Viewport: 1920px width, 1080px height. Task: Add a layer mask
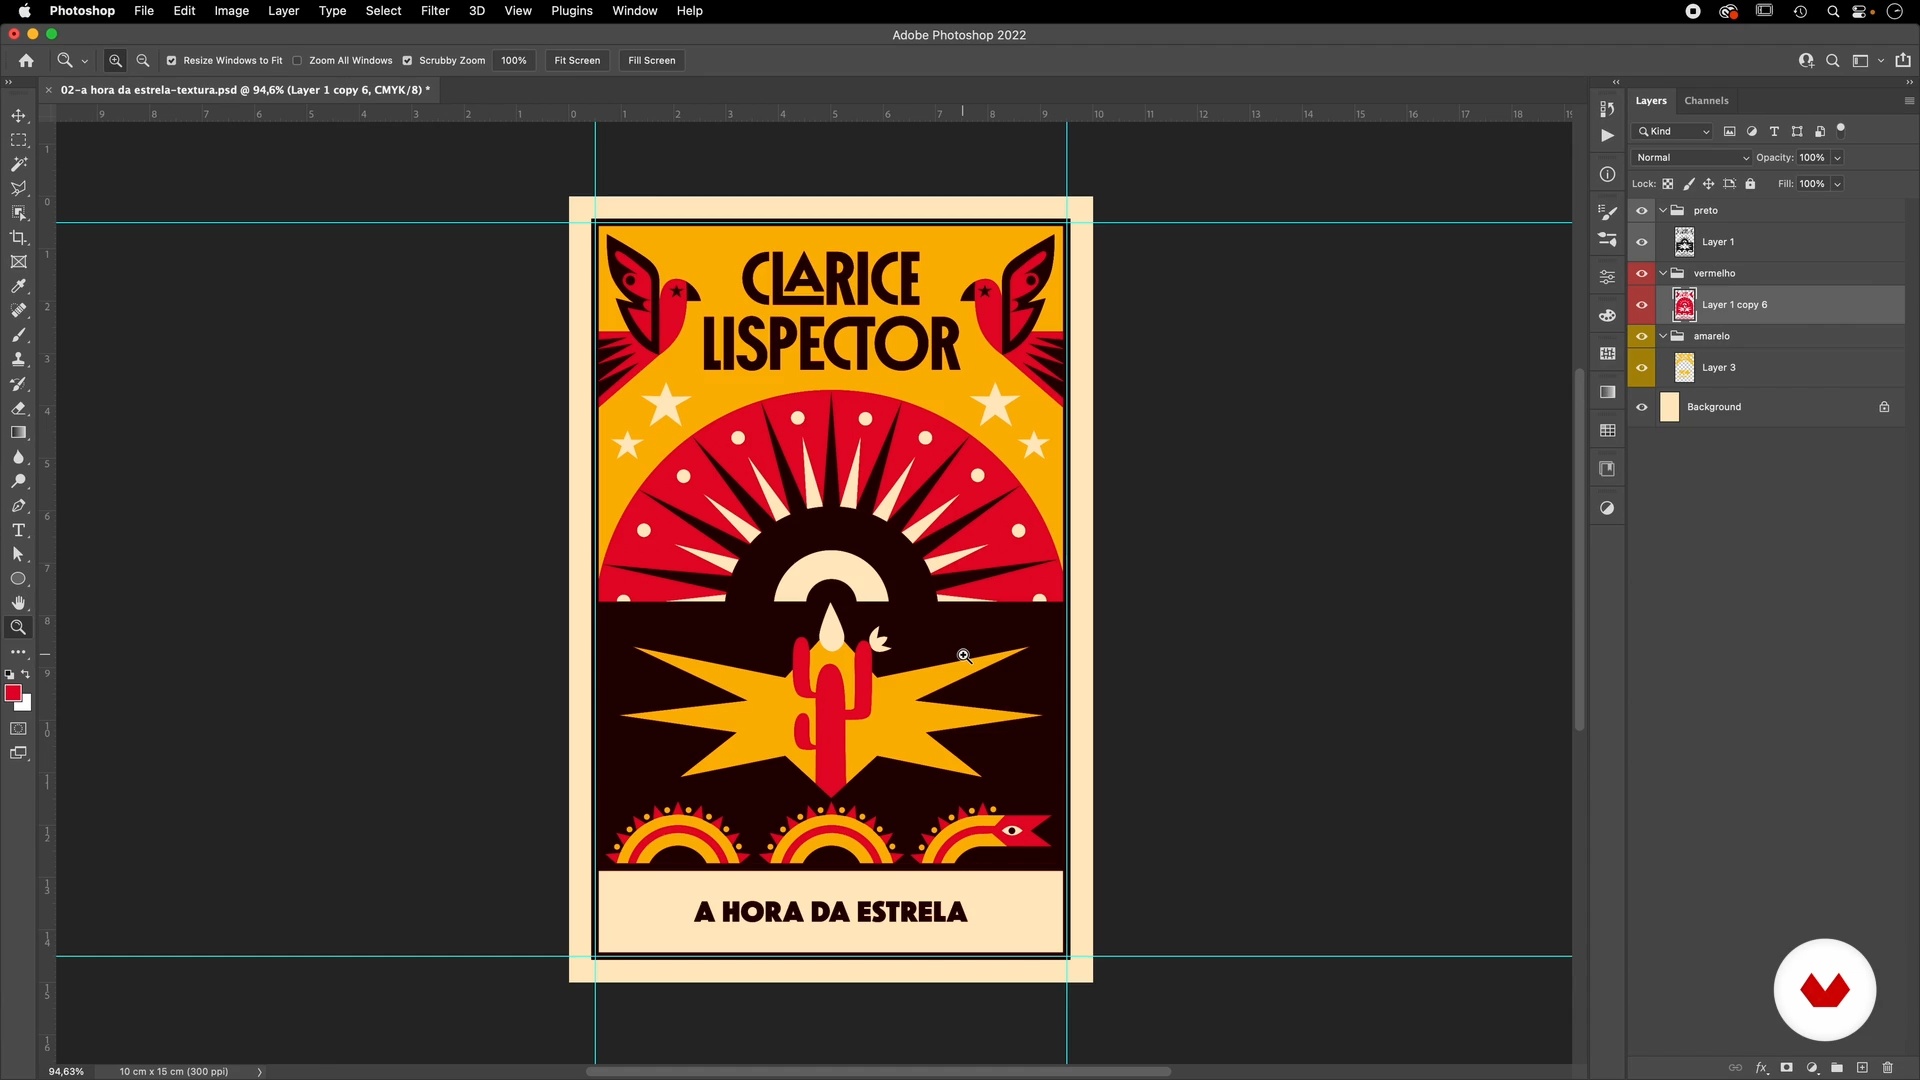(x=1787, y=1068)
